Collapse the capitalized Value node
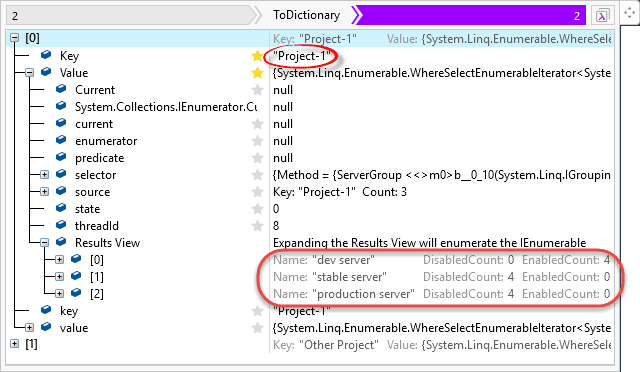This screenshot has width=640, height=372. point(29,73)
